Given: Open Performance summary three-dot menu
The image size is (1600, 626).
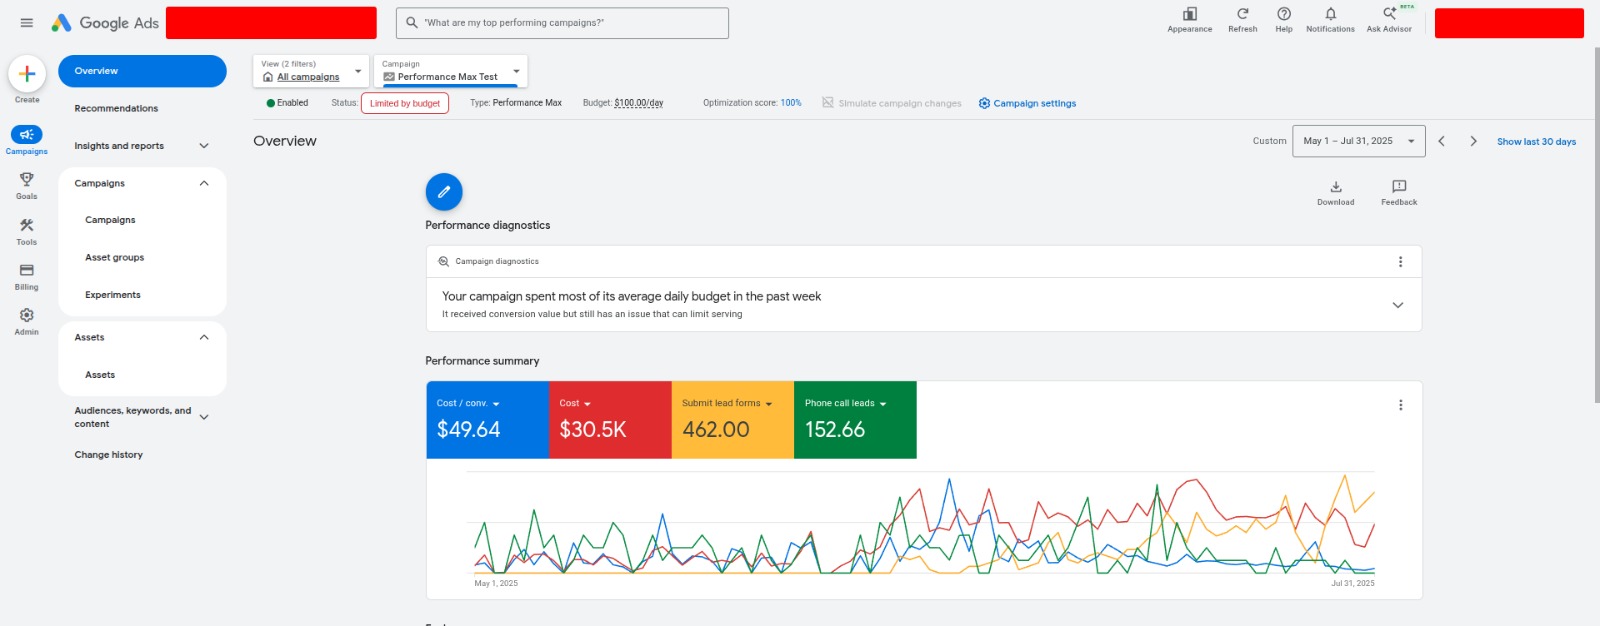Looking at the screenshot, I should coord(1400,405).
